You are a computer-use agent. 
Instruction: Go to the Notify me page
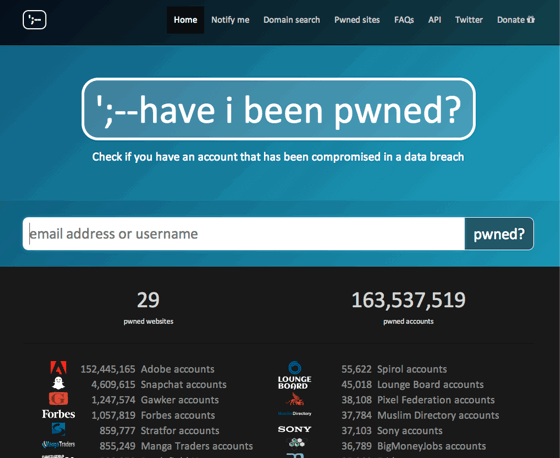230,20
